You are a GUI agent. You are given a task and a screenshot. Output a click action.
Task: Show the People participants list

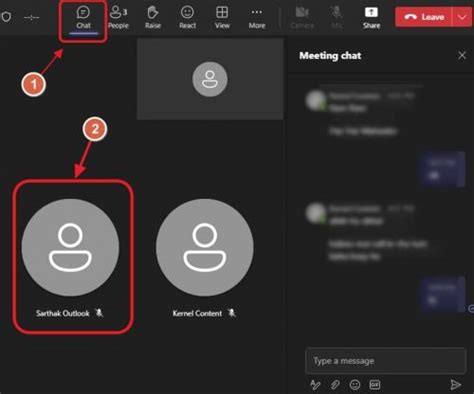[x=118, y=18]
